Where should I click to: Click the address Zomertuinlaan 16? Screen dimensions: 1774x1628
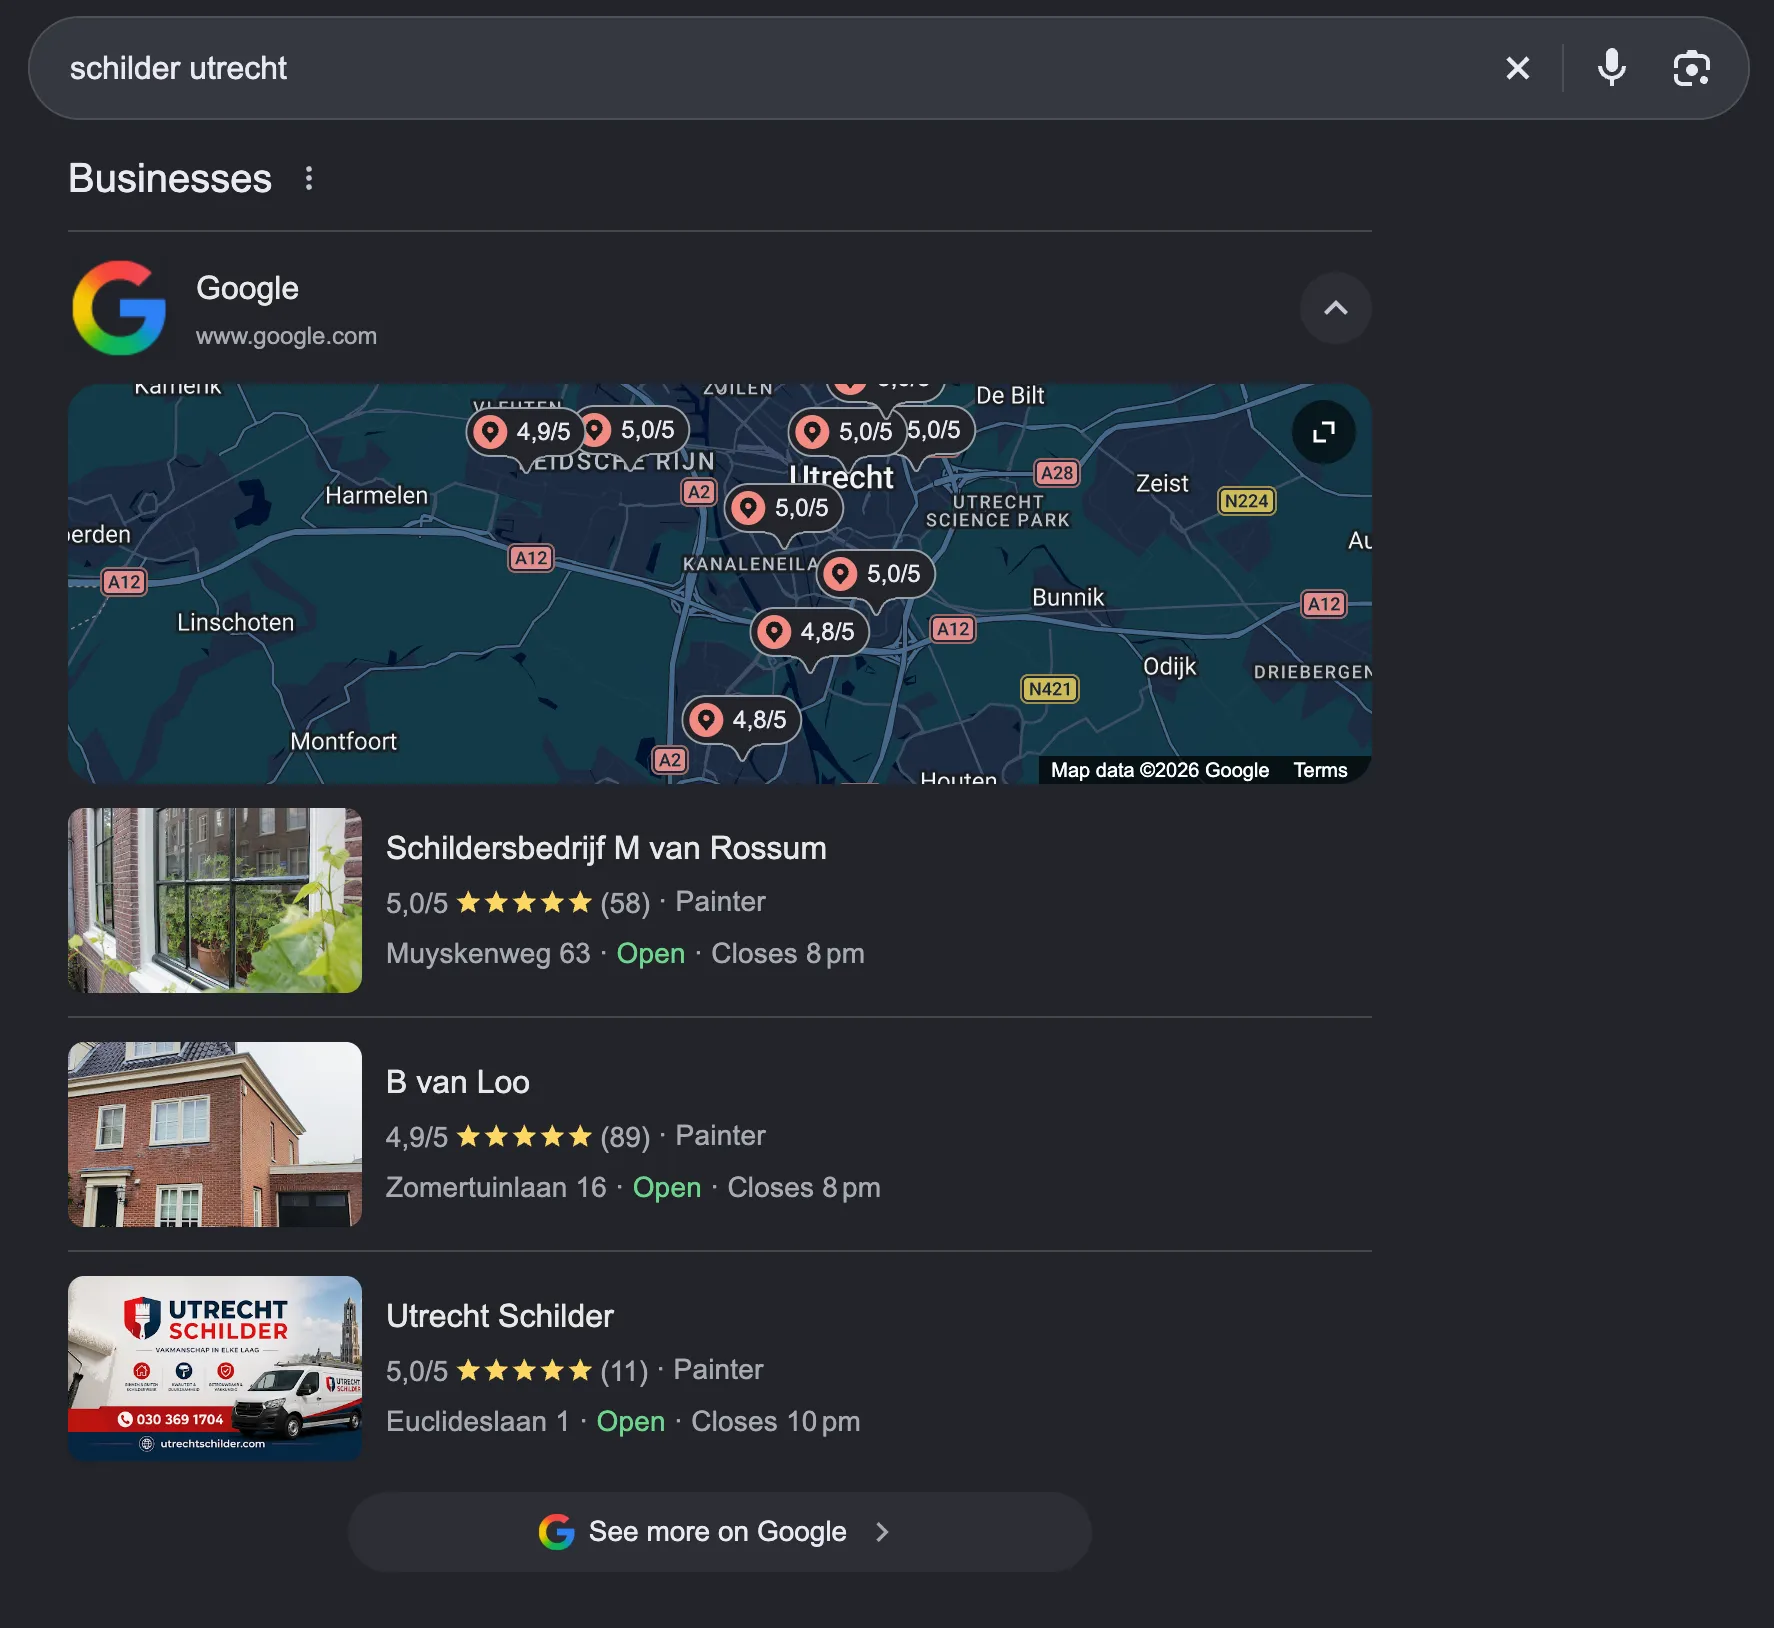point(496,1188)
